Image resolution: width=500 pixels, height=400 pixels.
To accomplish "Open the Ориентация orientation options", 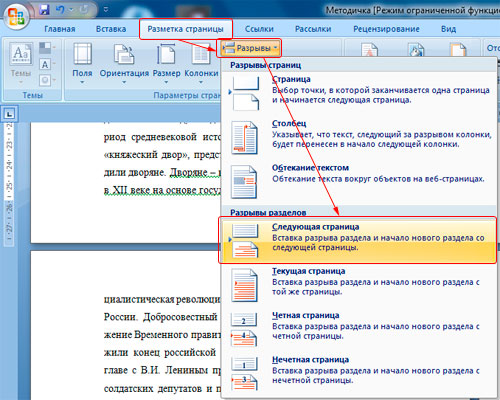I will 124,63.
